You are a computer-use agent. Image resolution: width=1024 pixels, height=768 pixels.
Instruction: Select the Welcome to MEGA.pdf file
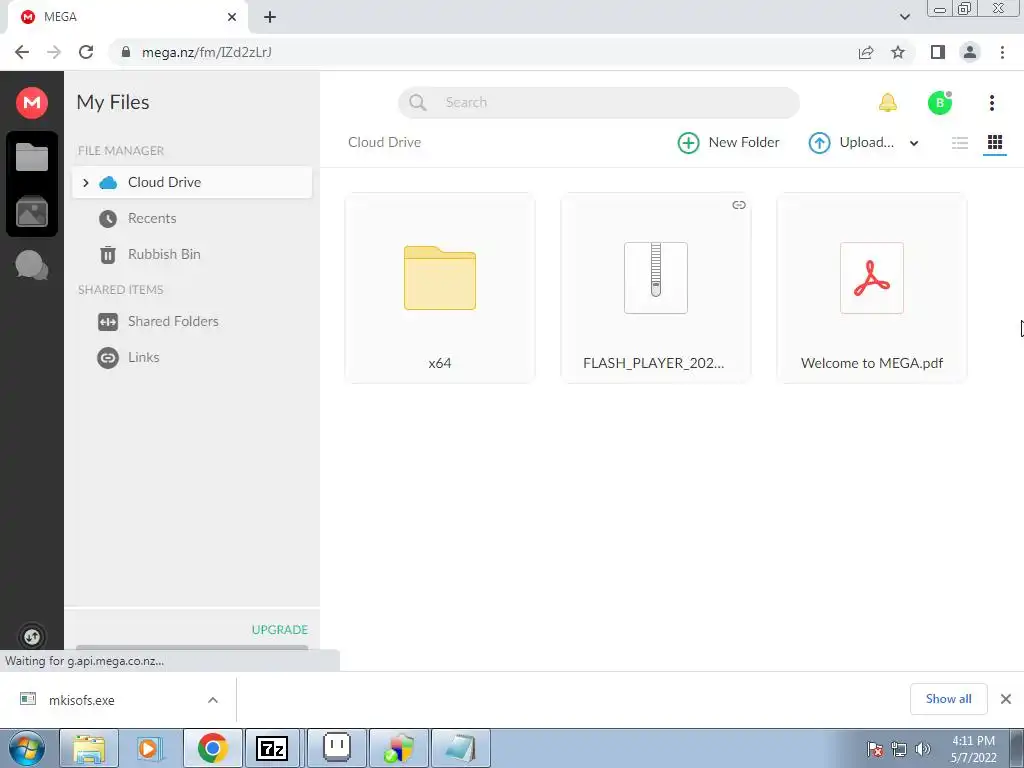872,288
